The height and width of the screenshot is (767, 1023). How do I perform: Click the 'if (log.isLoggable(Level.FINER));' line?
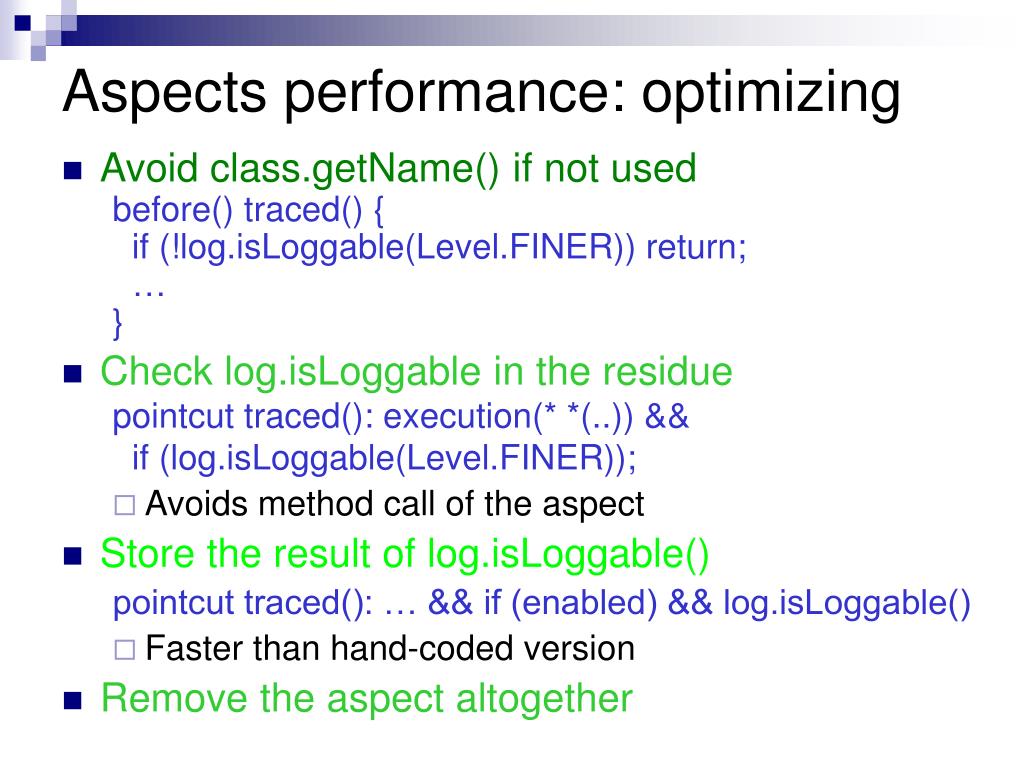click(384, 458)
